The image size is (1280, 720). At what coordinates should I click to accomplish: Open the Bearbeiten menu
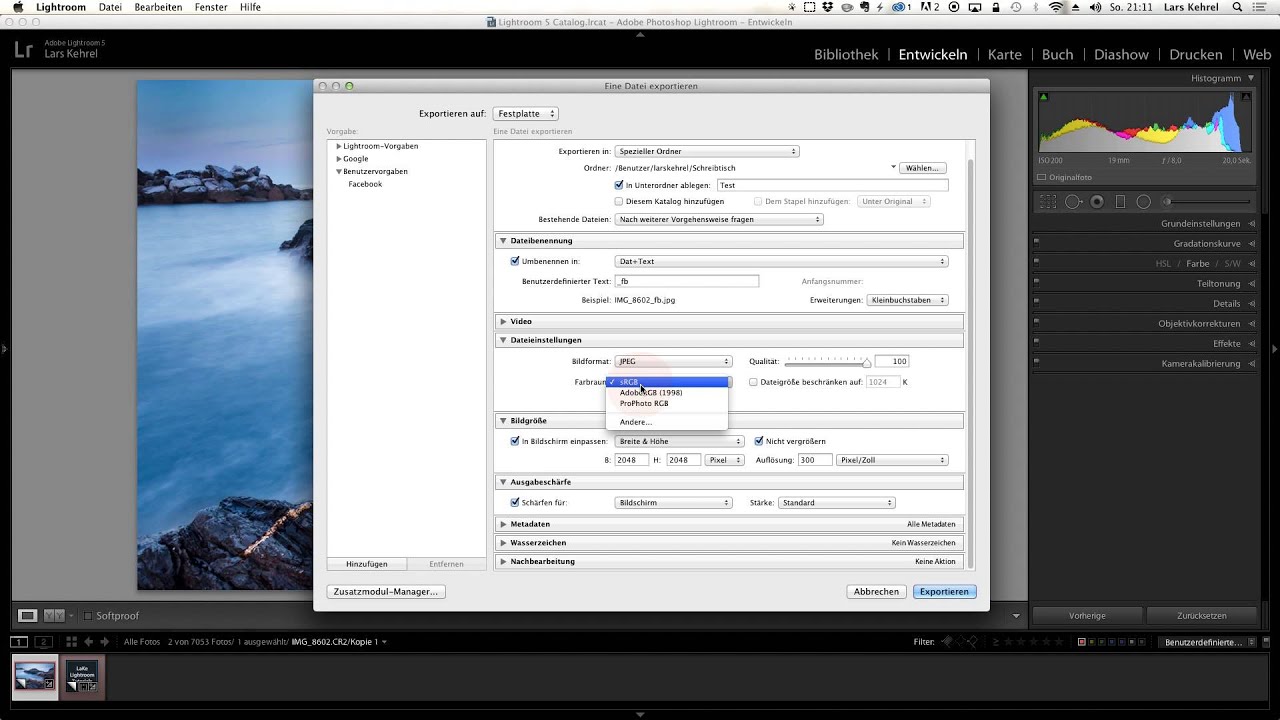(x=158, y=7)
